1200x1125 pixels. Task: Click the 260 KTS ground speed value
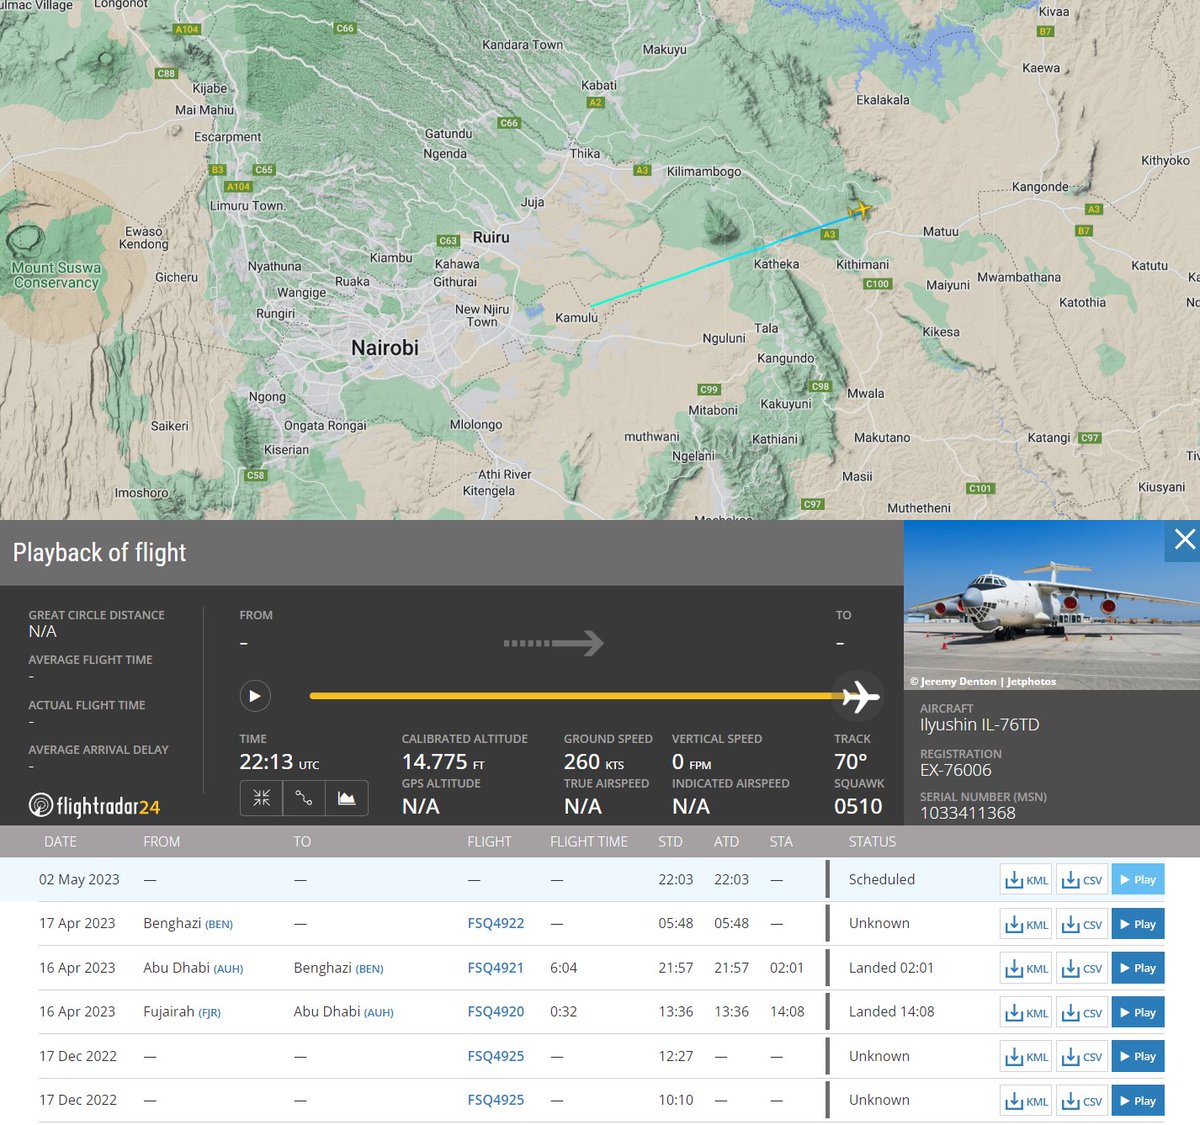(x=594, y=762)
